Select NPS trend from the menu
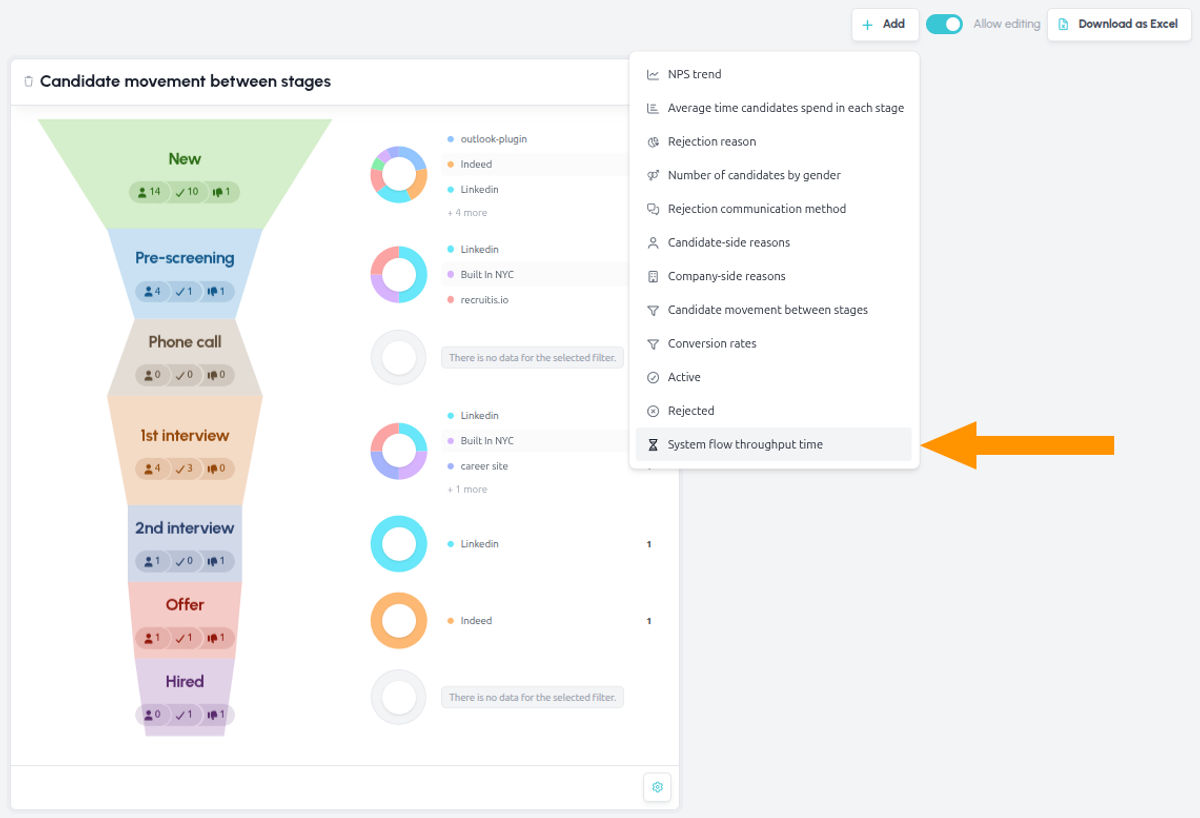This screenshot has width=1200, height=818. click(x=774, y=74)
